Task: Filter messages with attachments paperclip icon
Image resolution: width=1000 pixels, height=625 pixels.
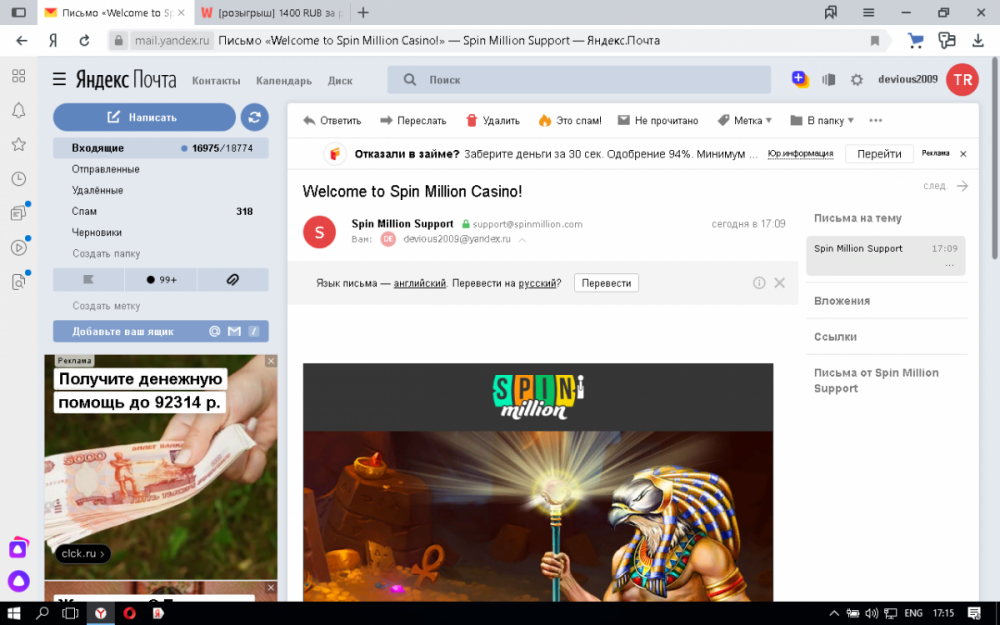Action: pos(233,280)
